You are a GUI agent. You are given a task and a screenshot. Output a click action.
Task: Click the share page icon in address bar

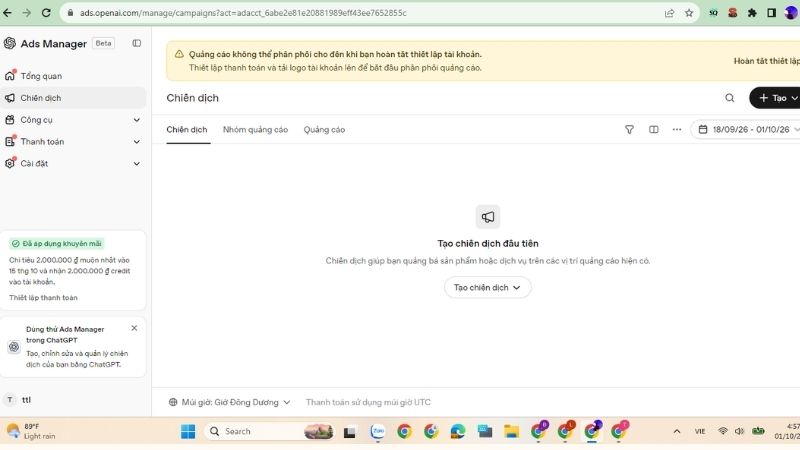point(669,13)
